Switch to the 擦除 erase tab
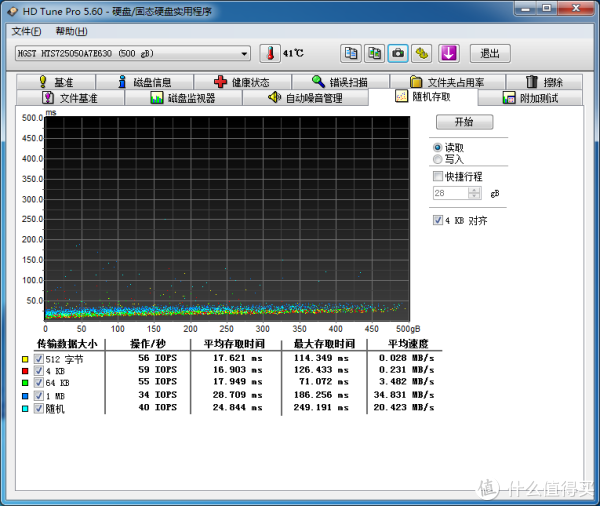600x506 pixels. 545,82
